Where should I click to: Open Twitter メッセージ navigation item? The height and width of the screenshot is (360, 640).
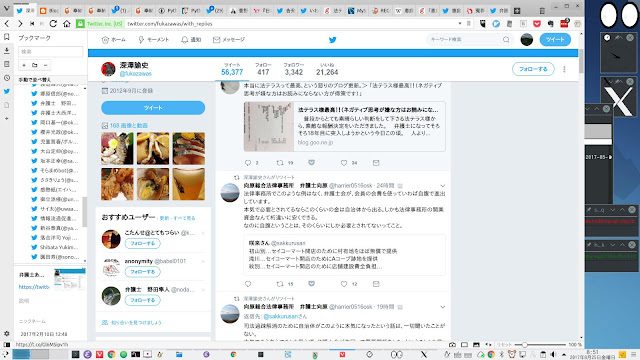point(229,40)
